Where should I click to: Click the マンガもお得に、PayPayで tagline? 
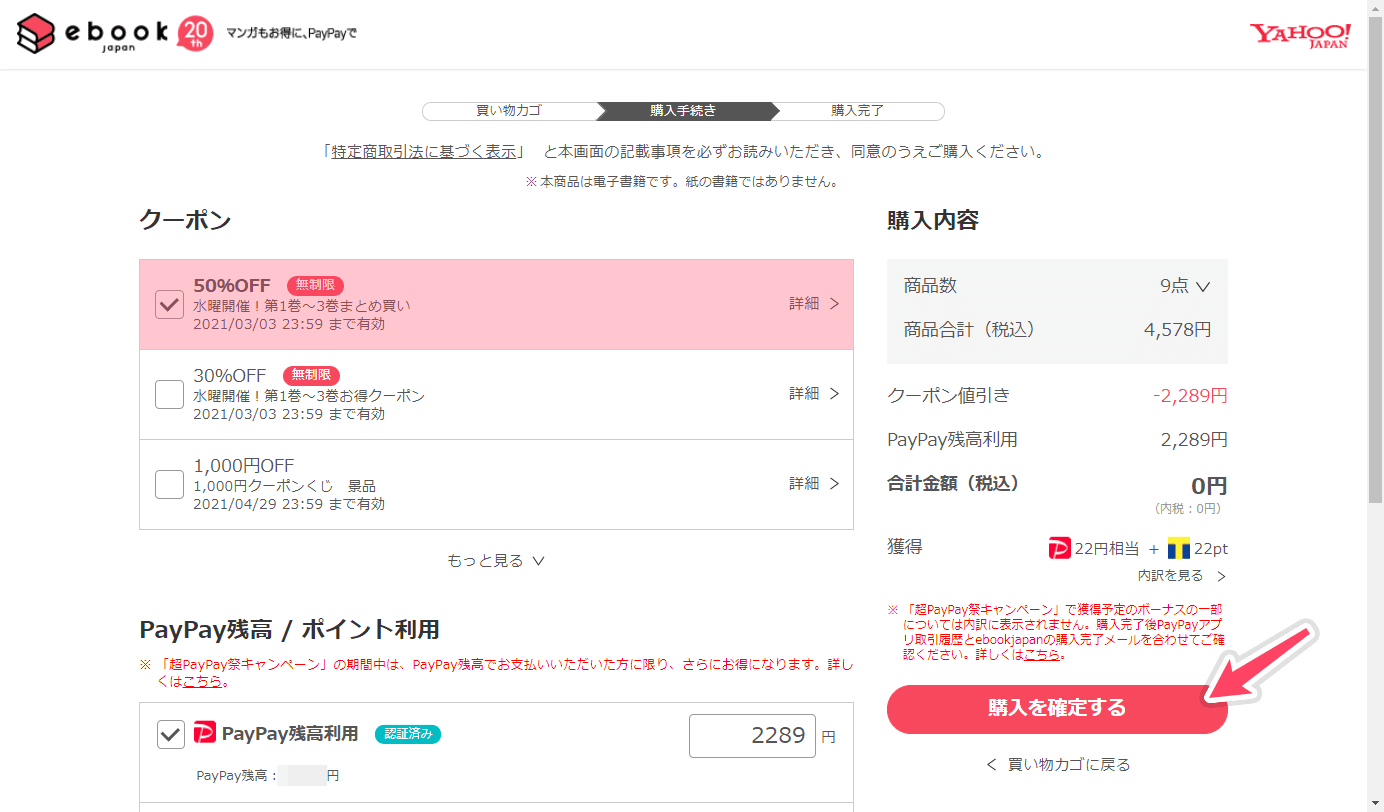tap(292, 34)
